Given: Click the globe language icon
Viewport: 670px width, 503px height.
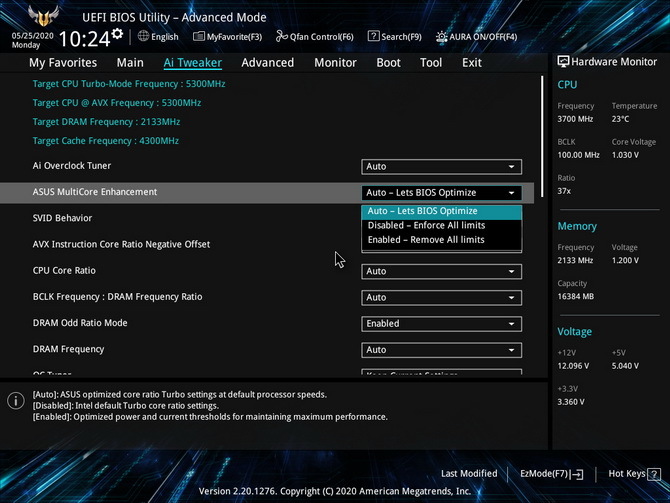Looking at the screenshot, I should click(144, 36).
